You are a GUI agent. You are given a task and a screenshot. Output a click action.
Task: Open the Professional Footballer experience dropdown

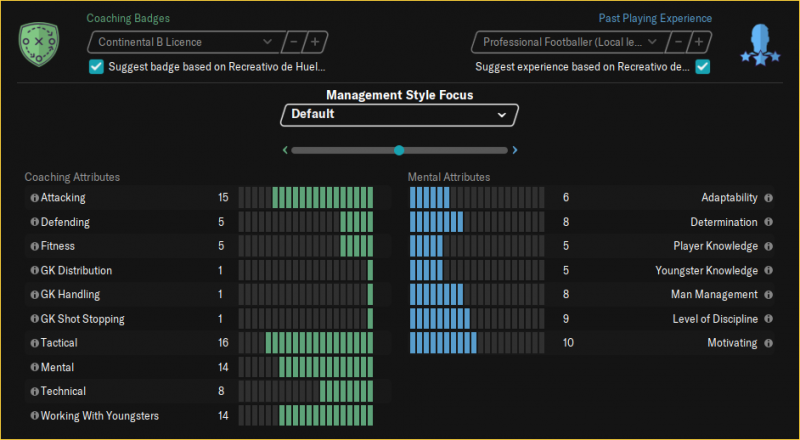(568, 42)
